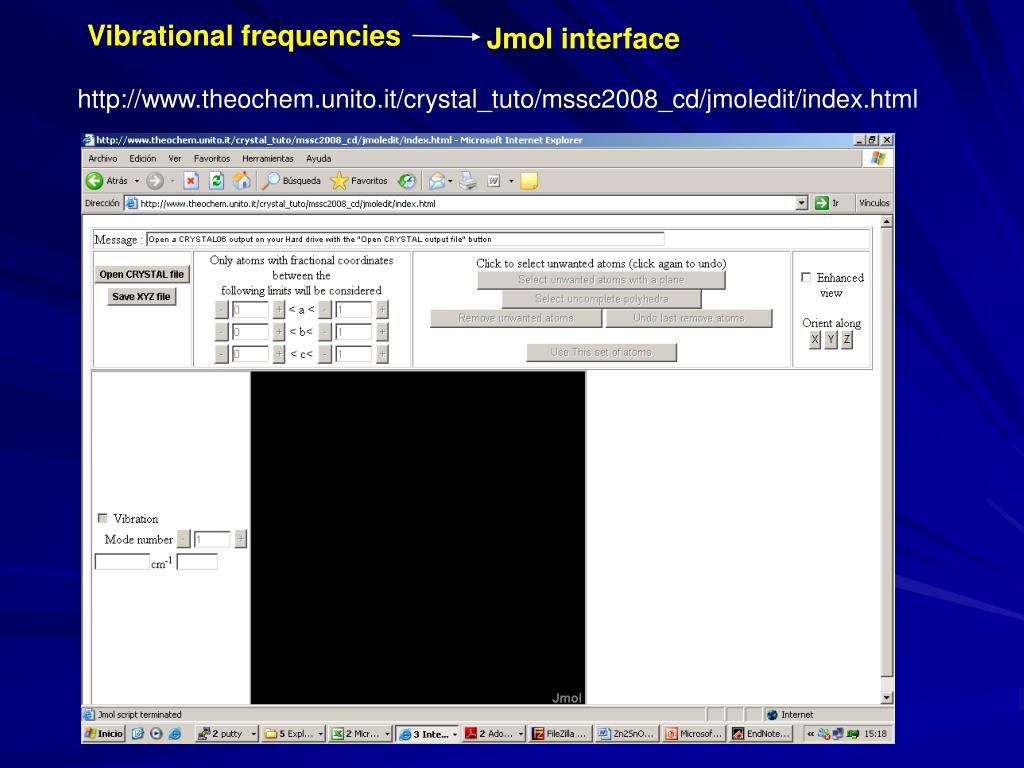Toggle the Vibration checkbox
The image size is (1024, 768).
pos(103,518)
